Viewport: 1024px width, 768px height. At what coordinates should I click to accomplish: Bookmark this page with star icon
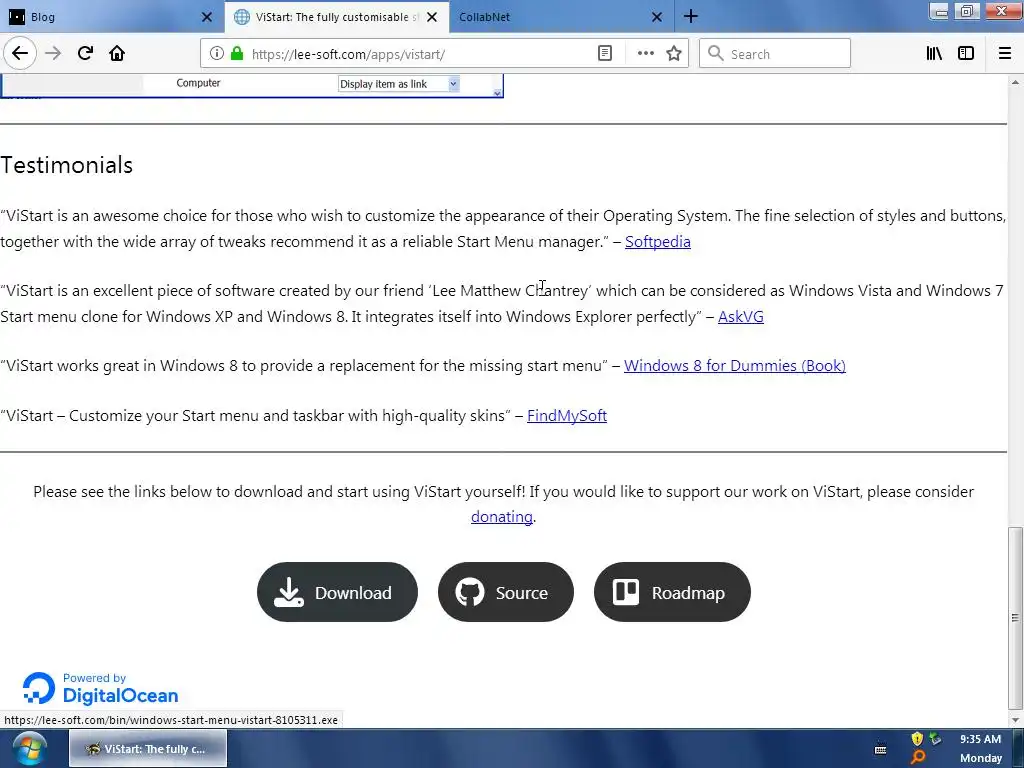(674, 54)
